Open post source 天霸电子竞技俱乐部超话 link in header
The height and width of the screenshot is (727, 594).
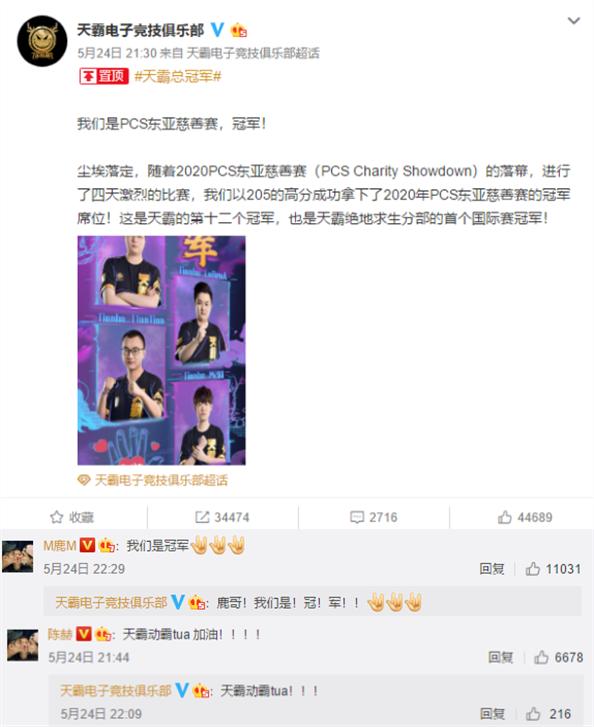tap(253, 53)
